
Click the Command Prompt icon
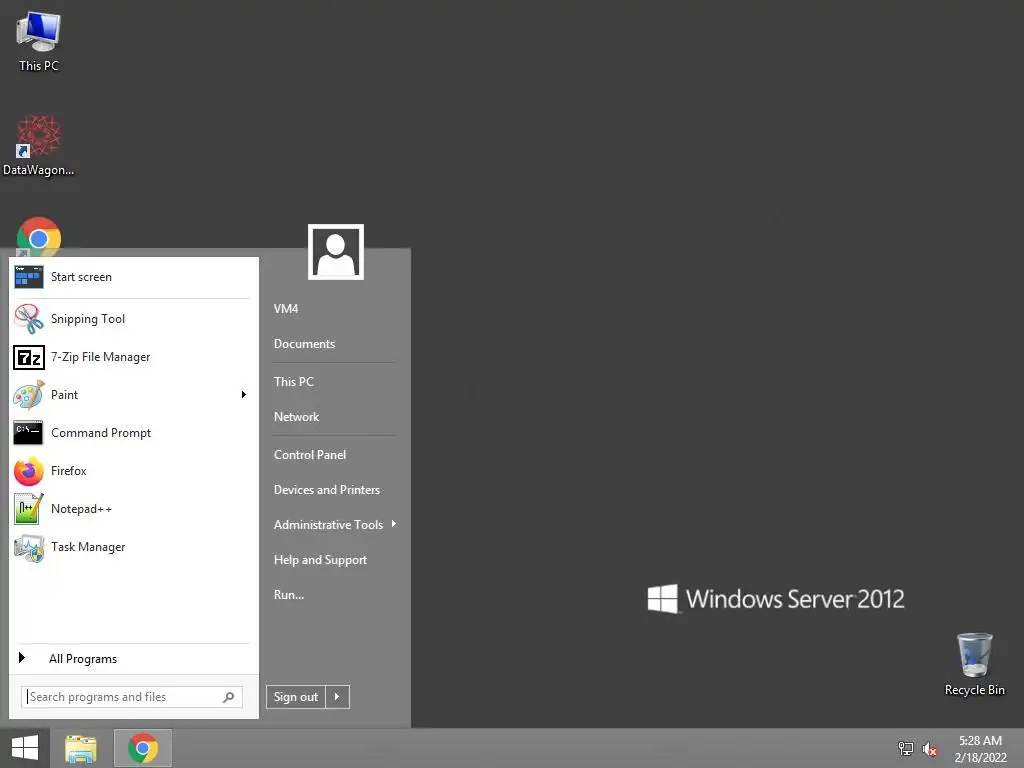coord(28,433)
